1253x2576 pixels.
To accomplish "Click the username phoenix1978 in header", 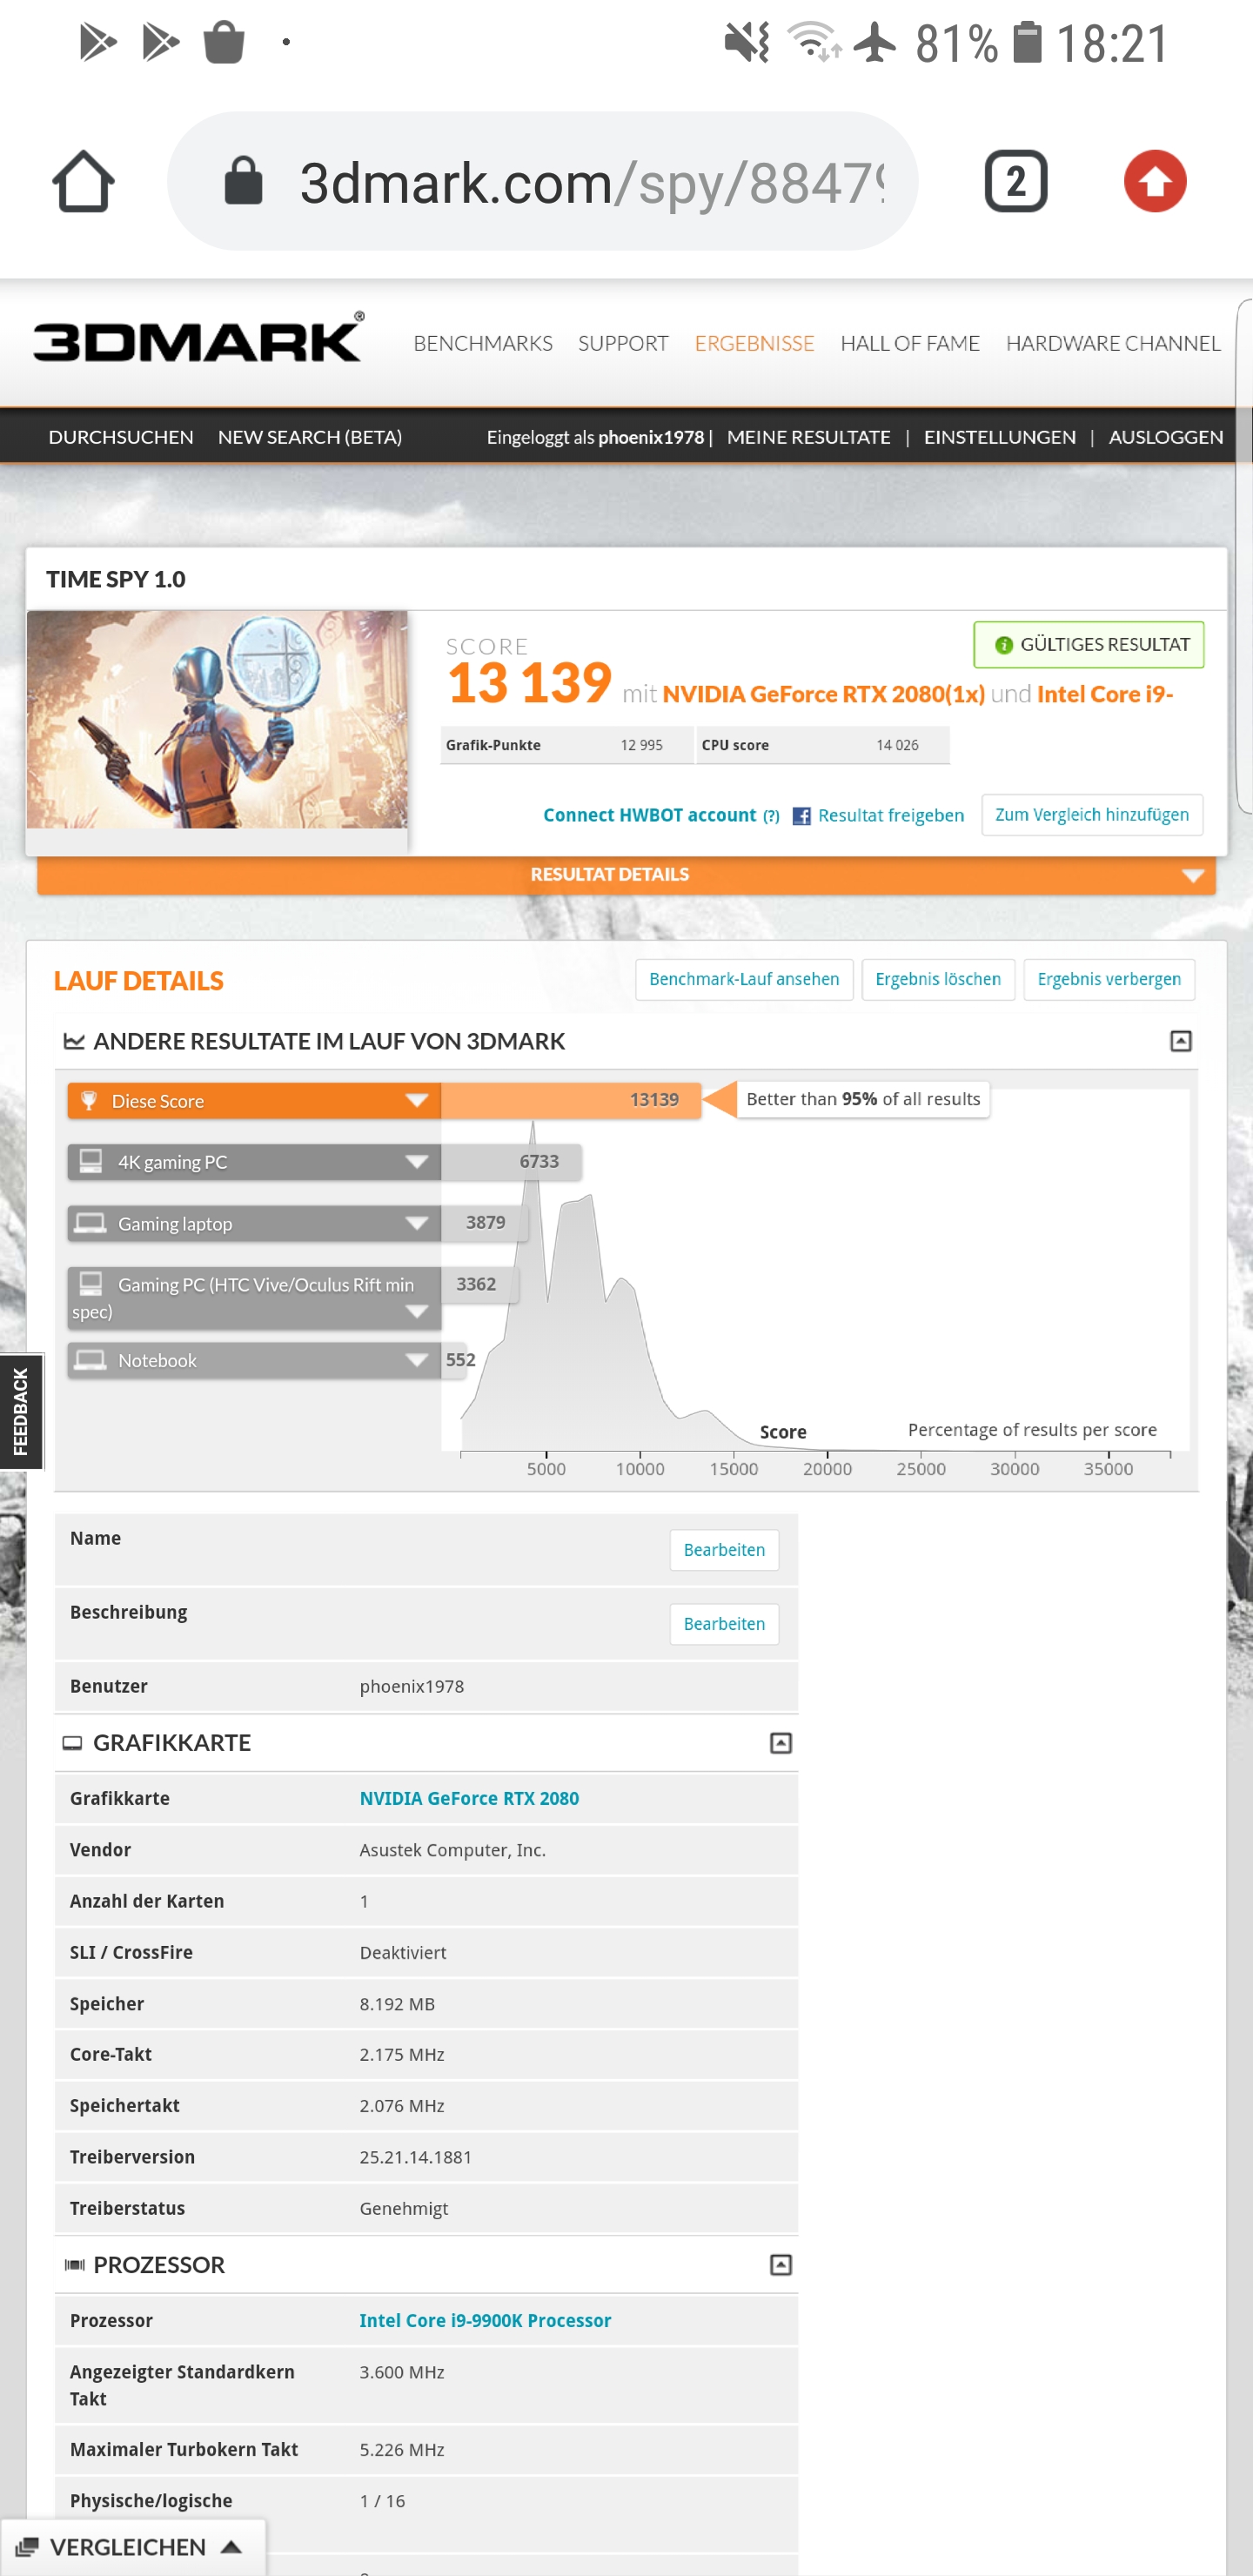I will [x=651, y=437].
